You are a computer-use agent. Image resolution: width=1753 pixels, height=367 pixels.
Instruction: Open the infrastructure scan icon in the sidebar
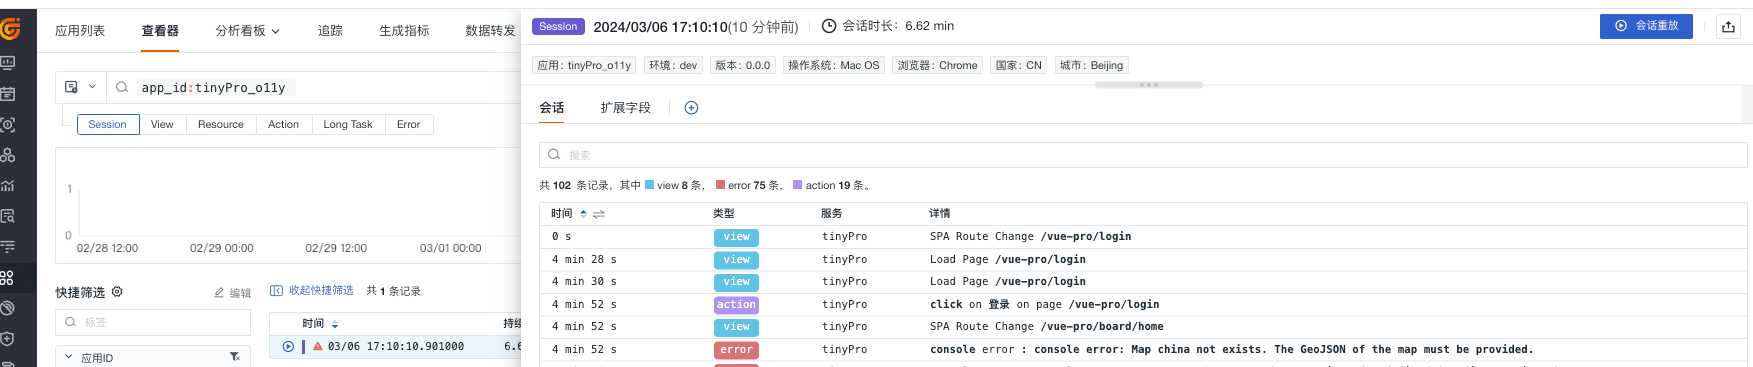[8, 125]
